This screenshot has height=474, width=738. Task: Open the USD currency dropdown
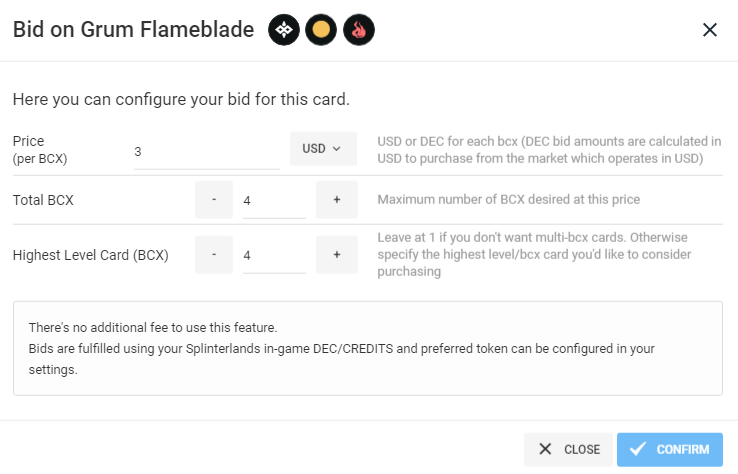coord(323,149)
